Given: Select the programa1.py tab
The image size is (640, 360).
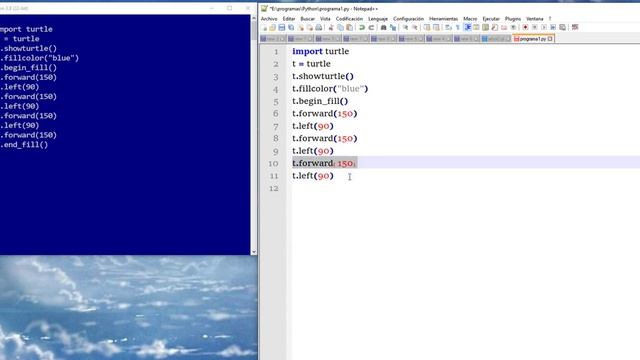Looking at the screenshot, I should (x=533, y=39).
